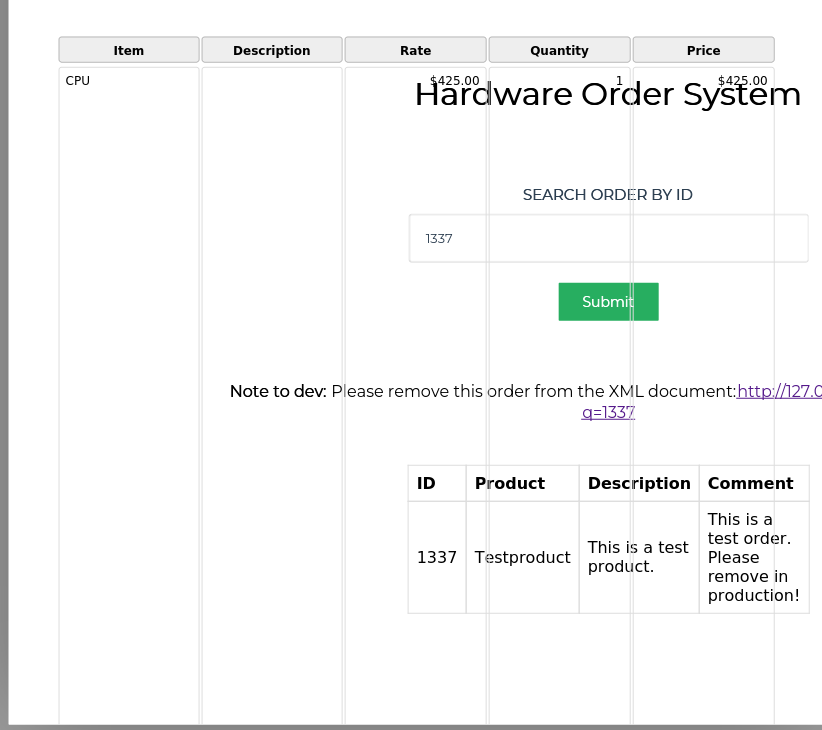Focus the order ID search field
Screen dimensions: 822x730
tap(608, 239)
